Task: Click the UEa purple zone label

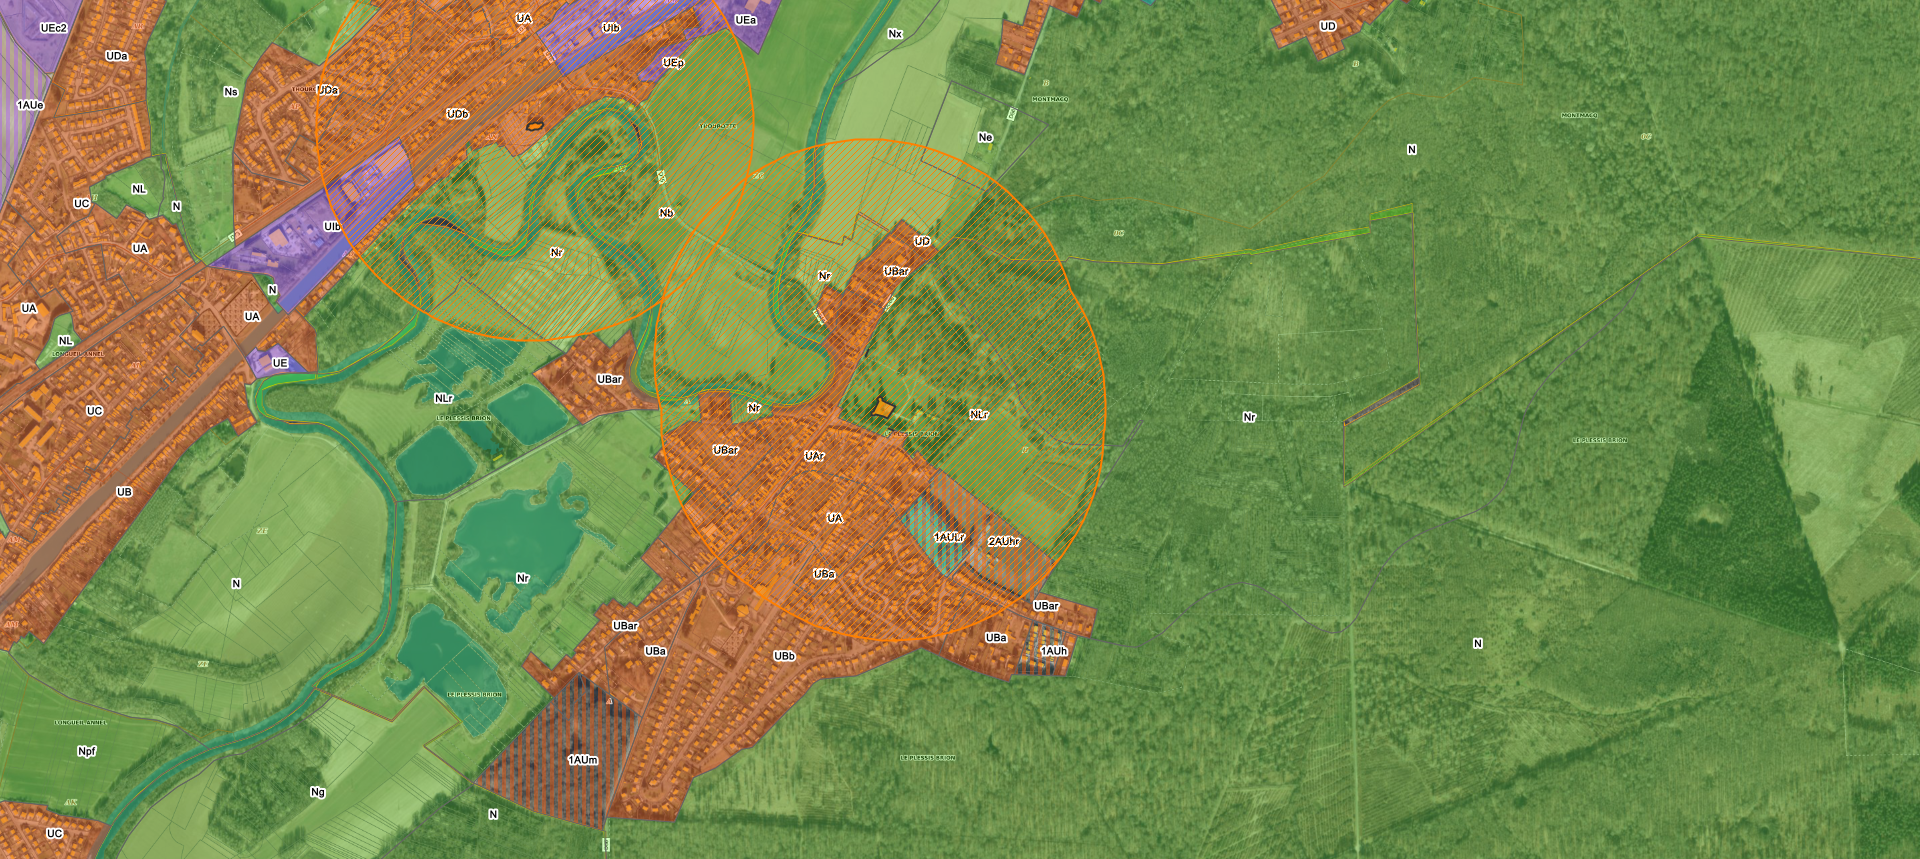Action: 745,20
